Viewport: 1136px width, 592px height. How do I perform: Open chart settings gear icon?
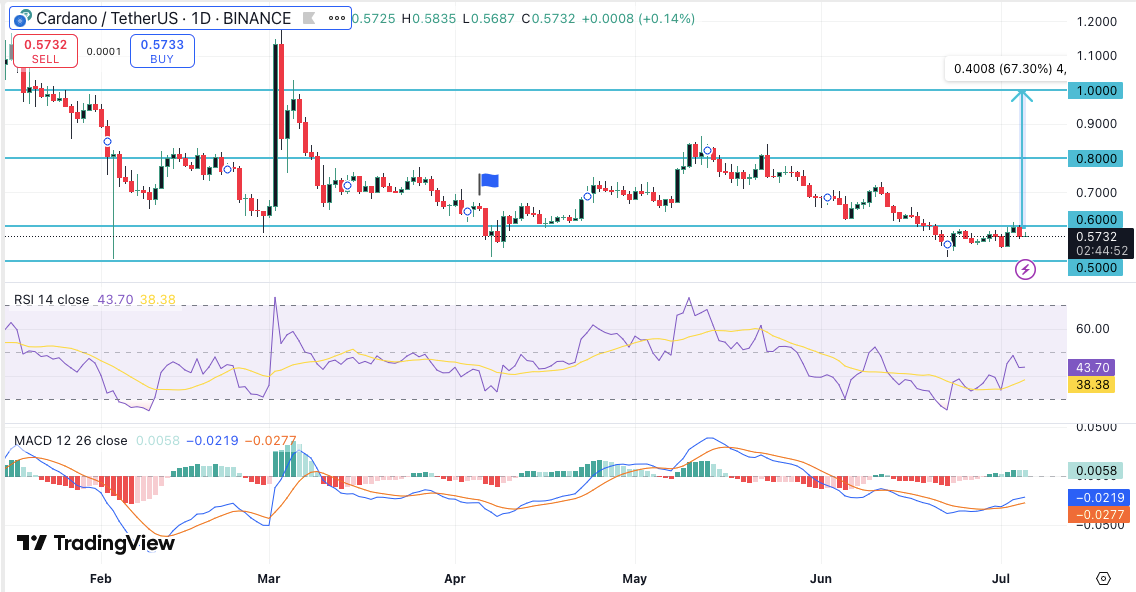1103,578
